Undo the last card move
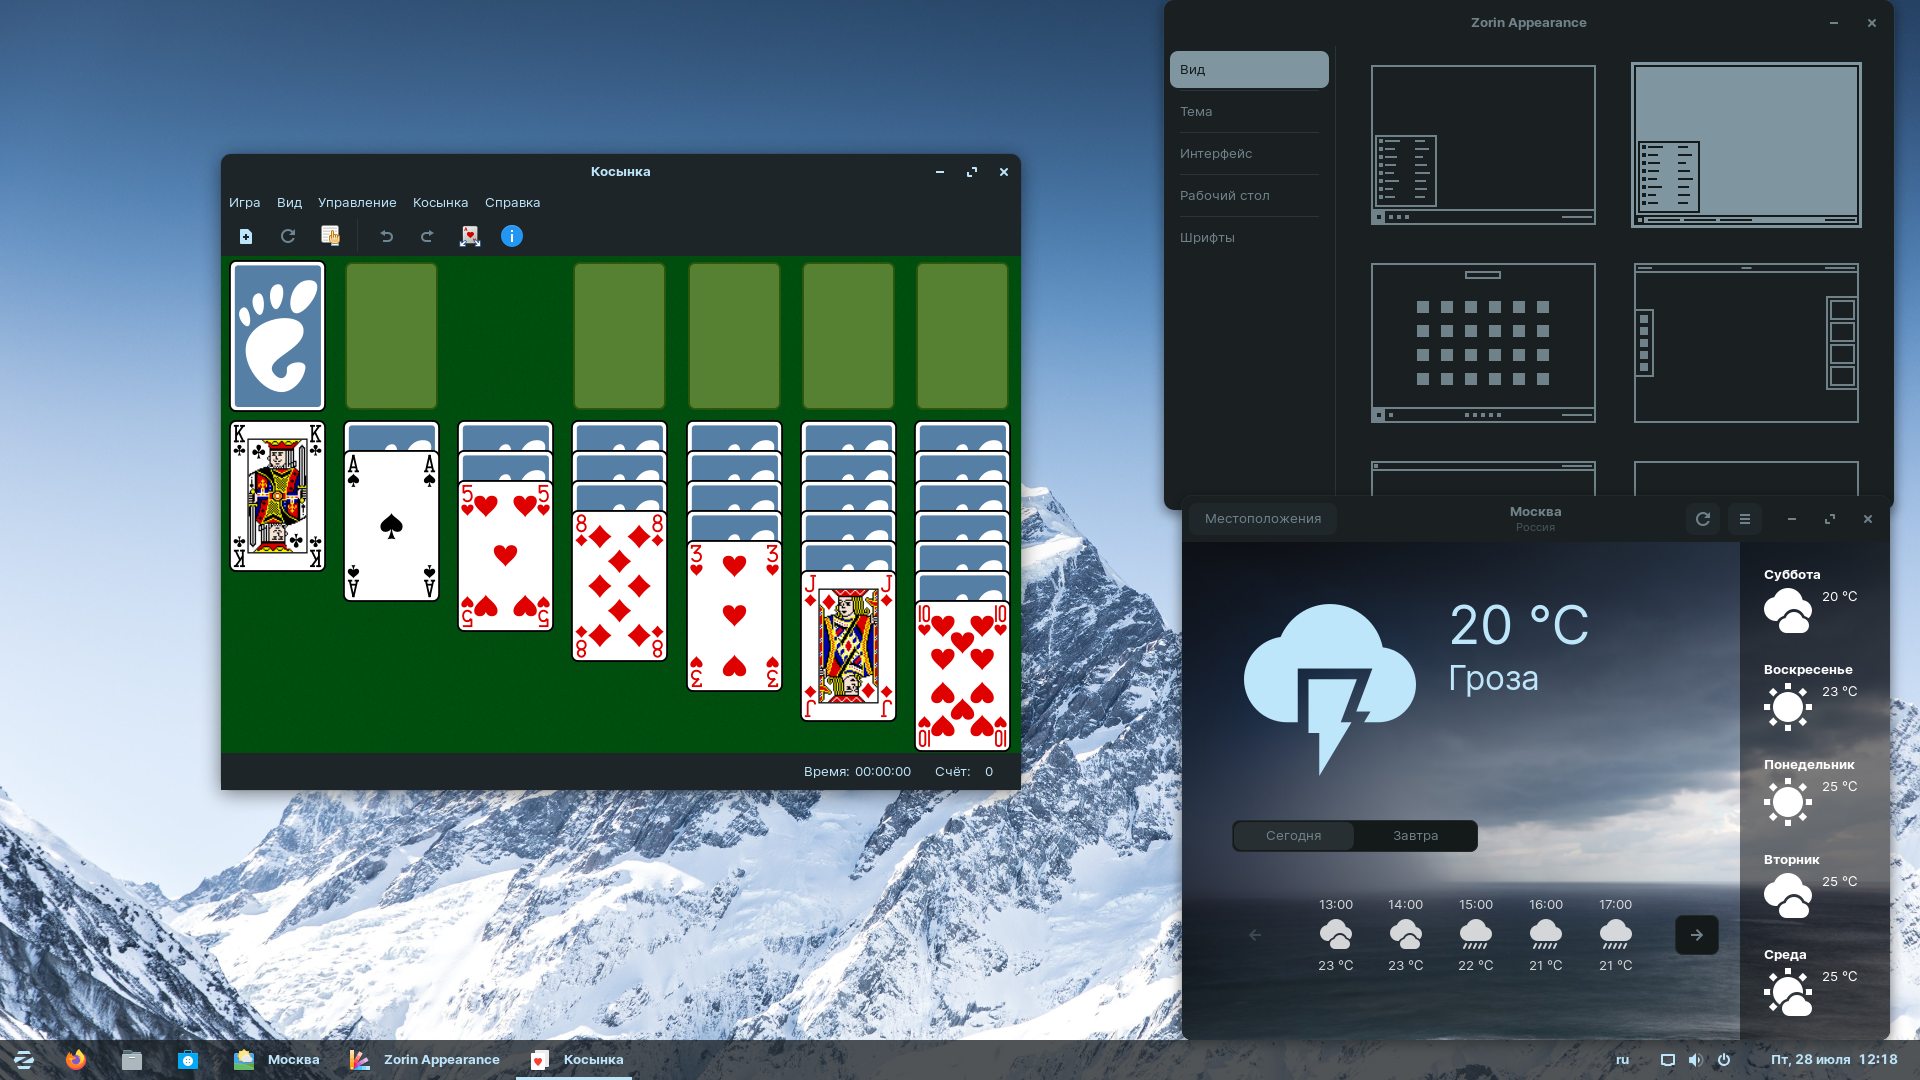The width and height of the screenshot is (1920, 1080). [x=386, y=236]
